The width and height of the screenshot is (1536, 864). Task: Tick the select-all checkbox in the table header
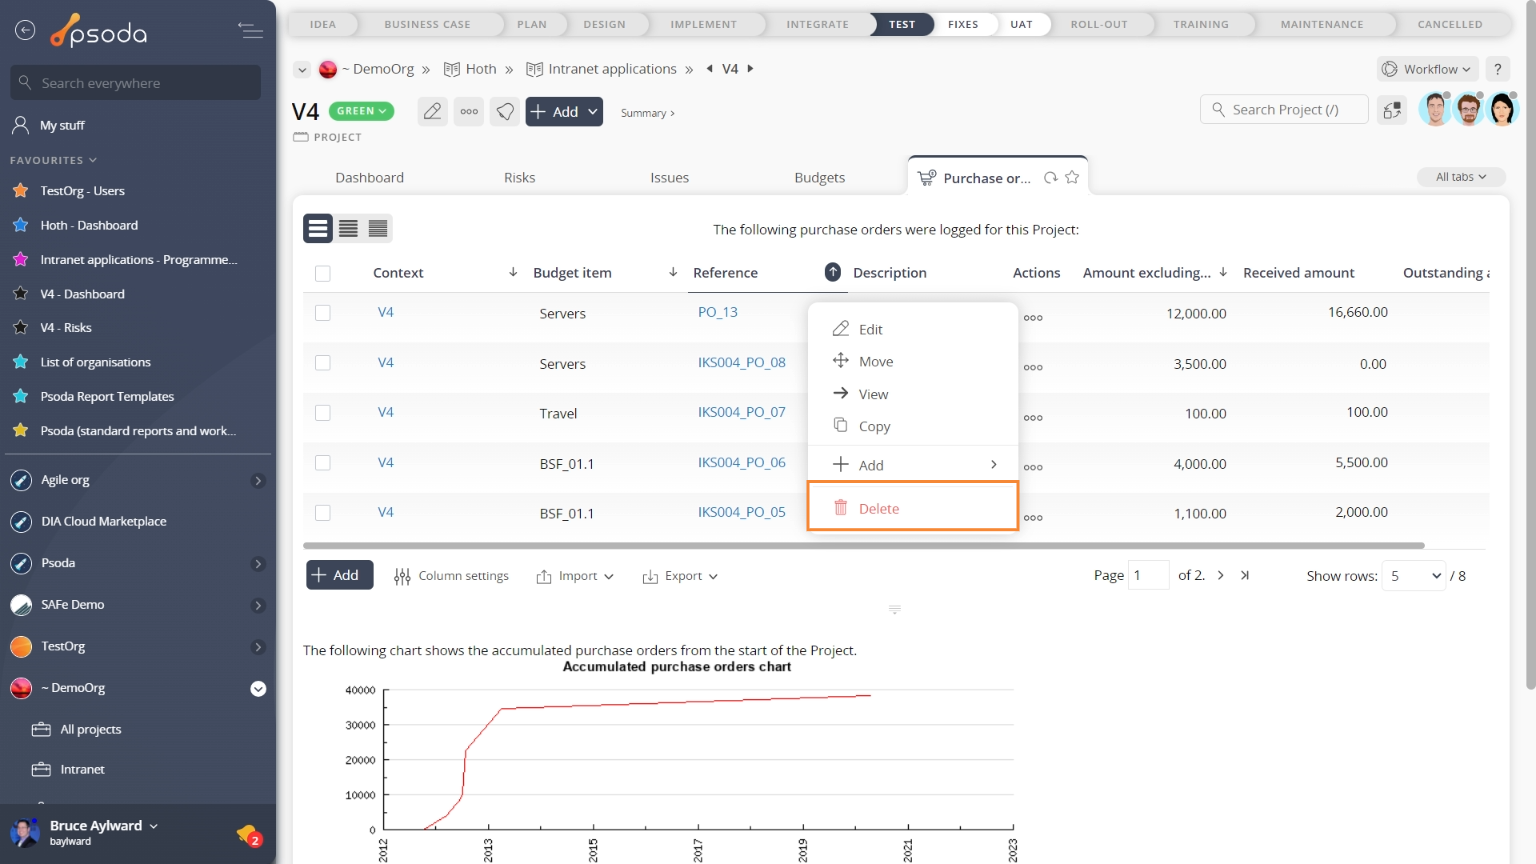click(322, 273)
